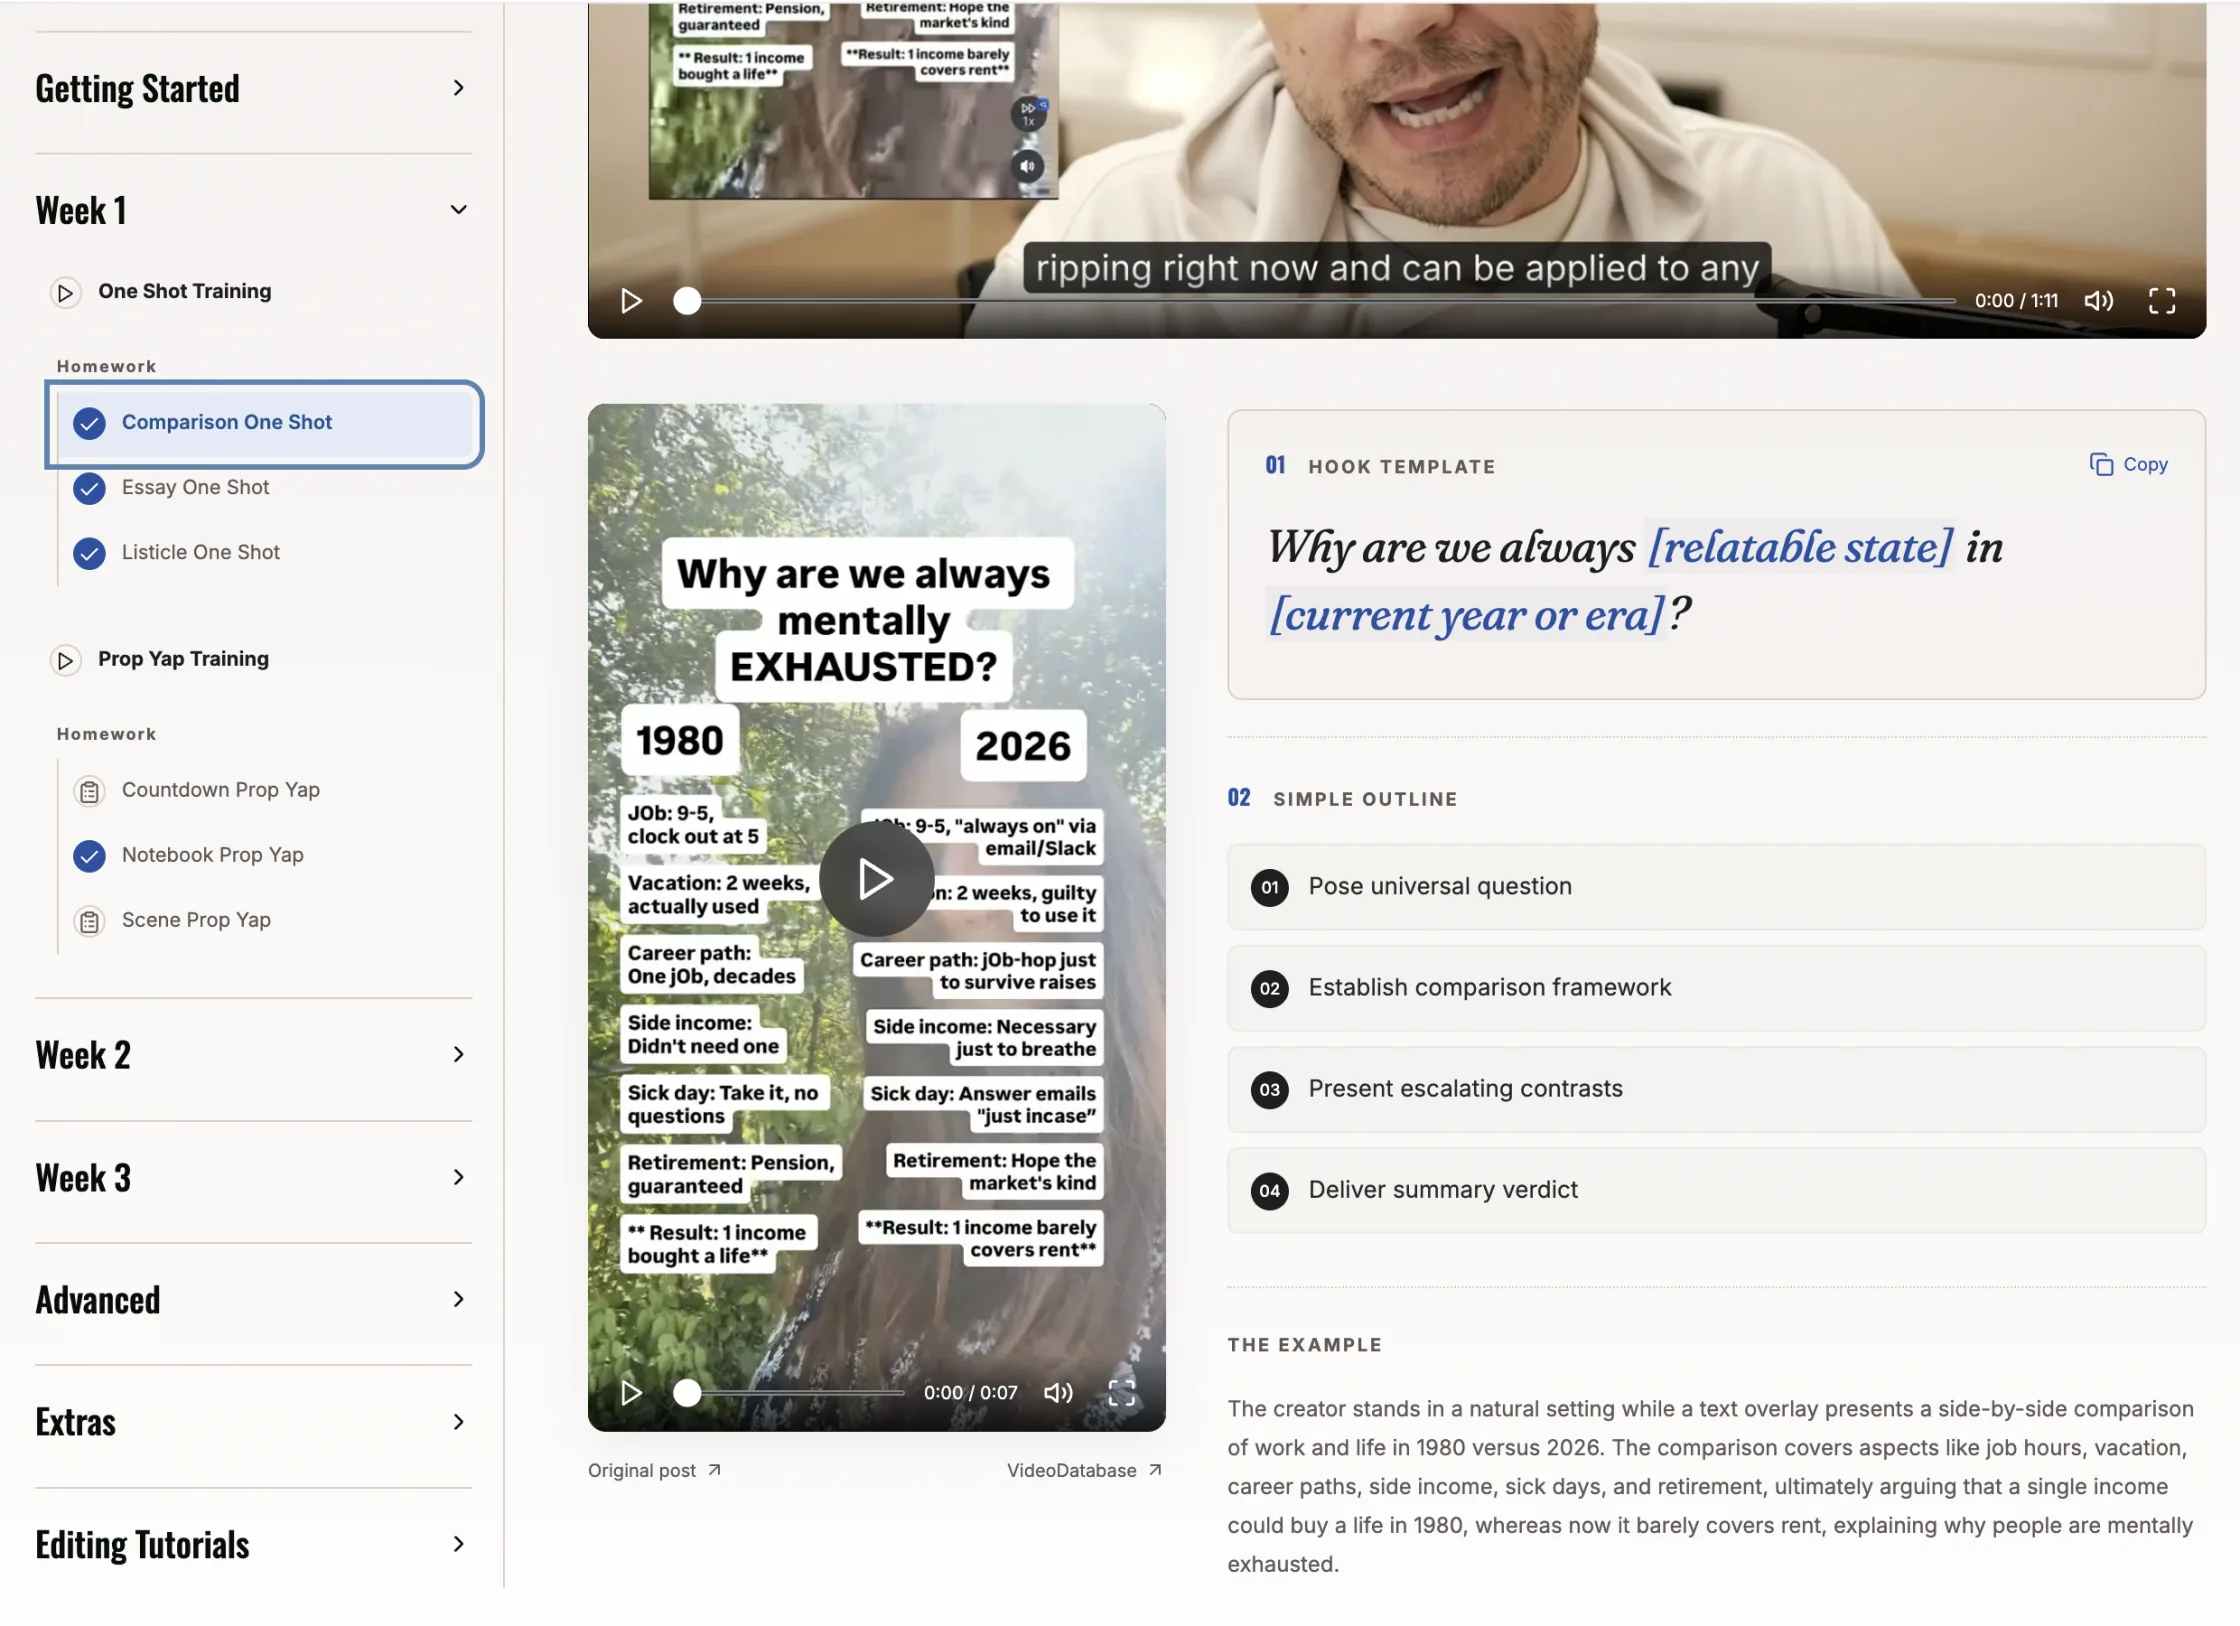Collapse the Week 1 section
The width and height of the screenshot is (2240, 1626).
tap(458, 211)
